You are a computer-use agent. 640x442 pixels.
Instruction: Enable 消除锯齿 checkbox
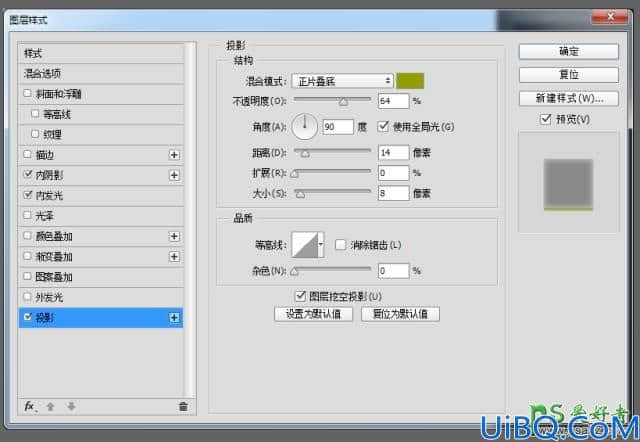click(x=340, y=245)
